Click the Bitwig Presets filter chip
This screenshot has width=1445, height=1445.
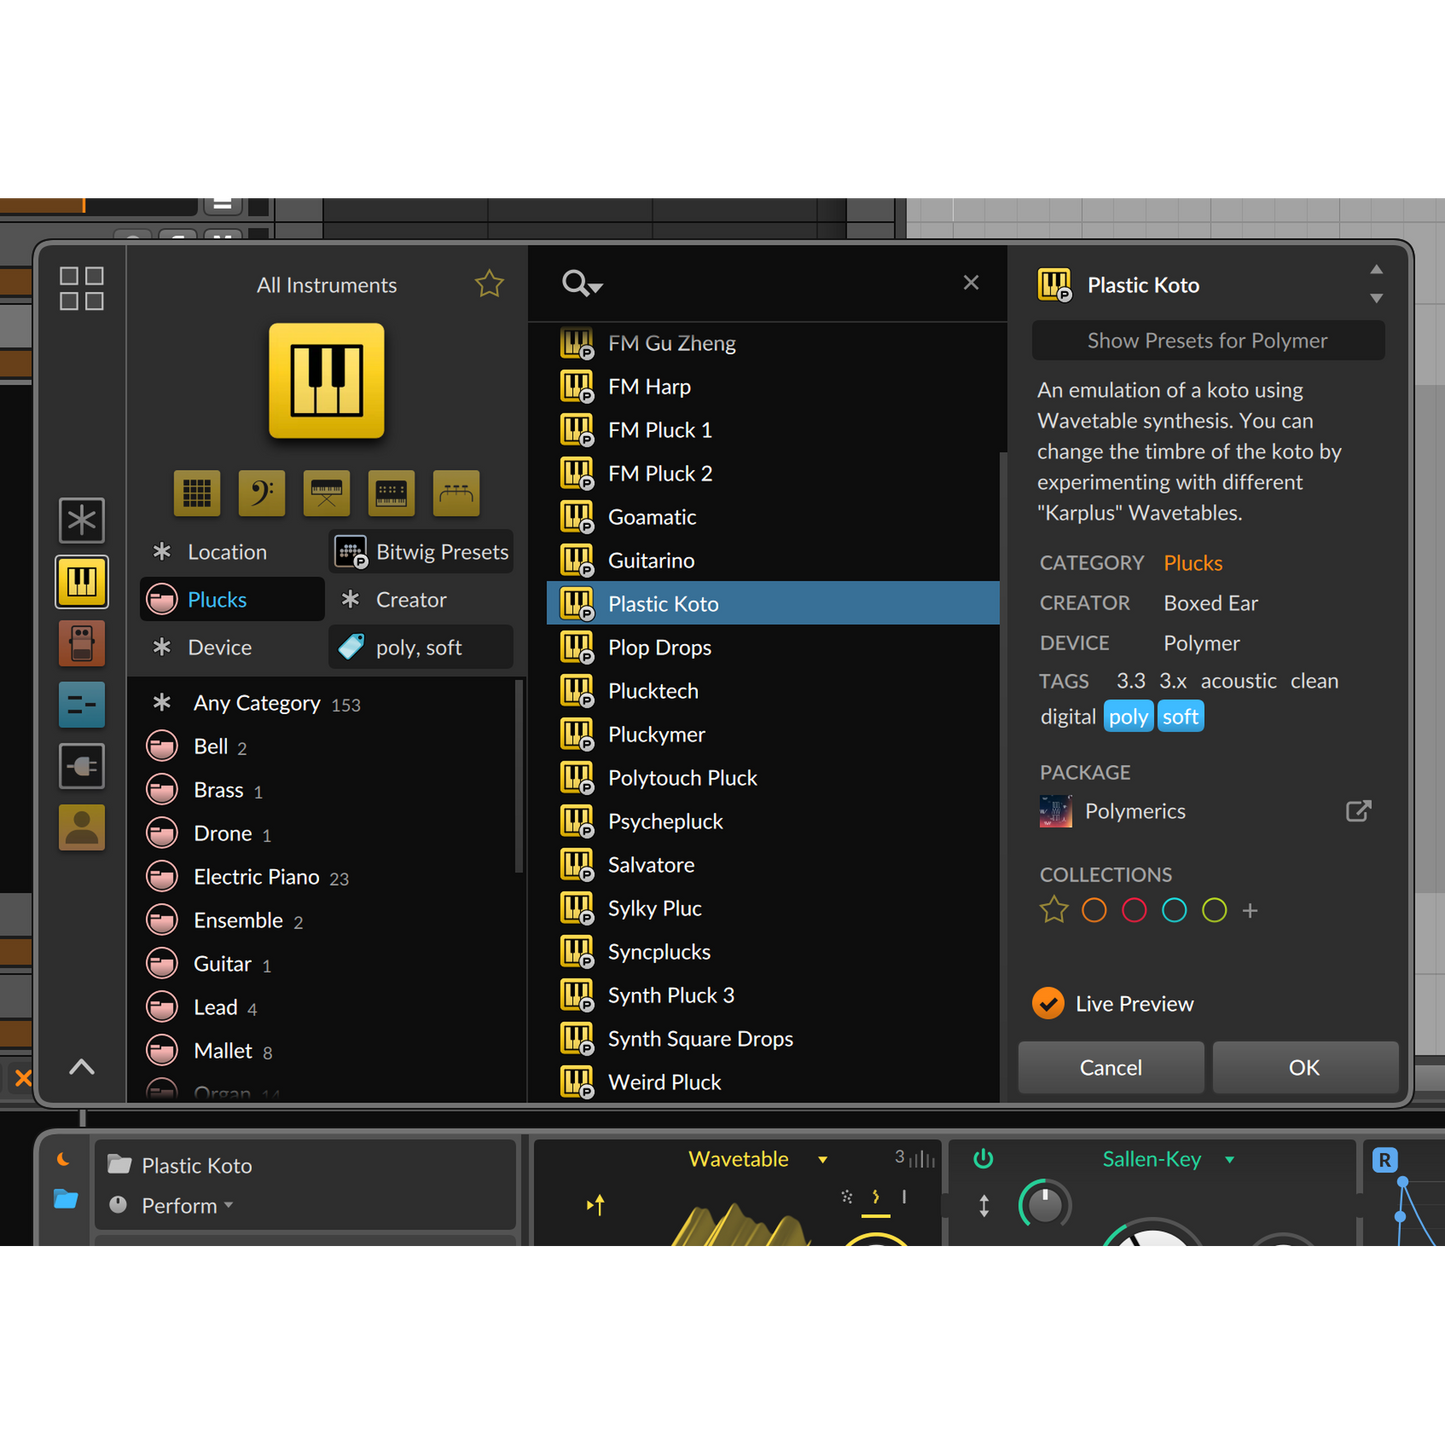coord(421,551)
